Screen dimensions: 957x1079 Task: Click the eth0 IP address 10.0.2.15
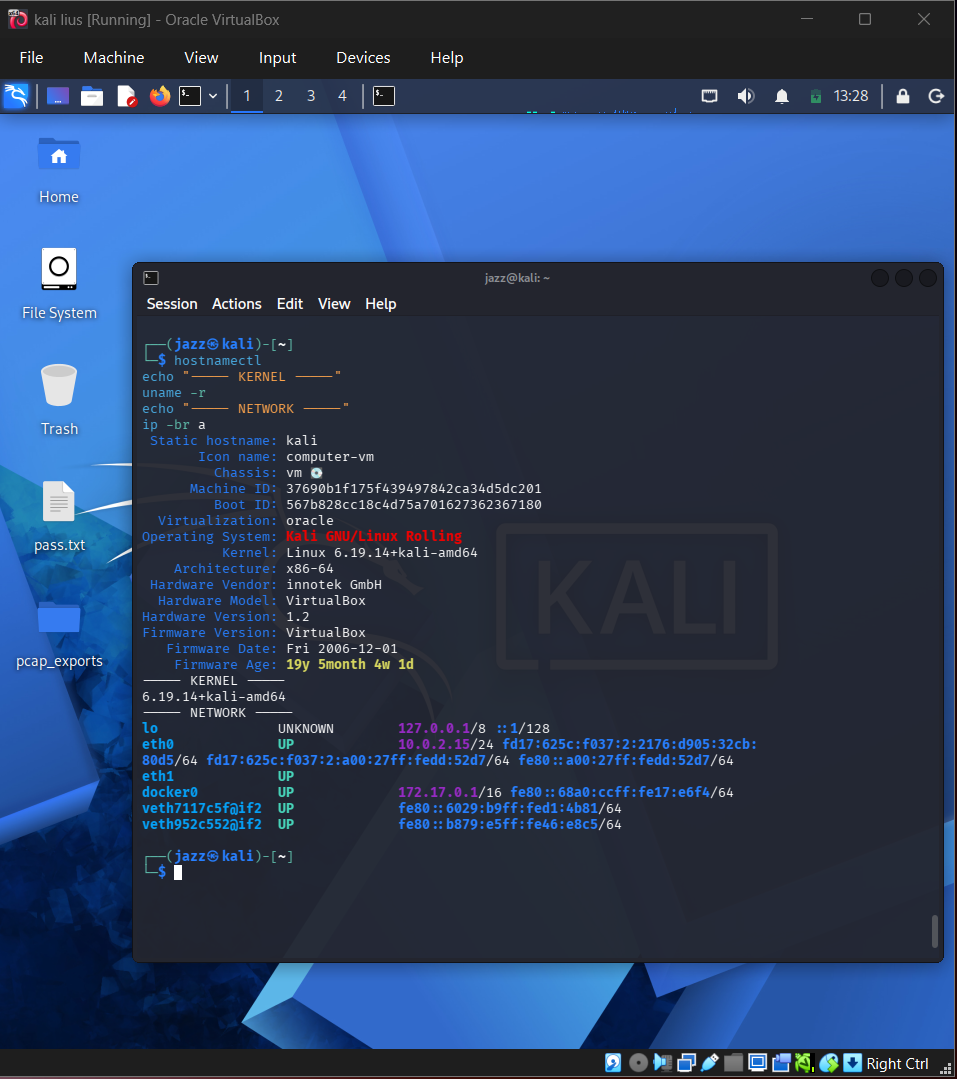(433, 745)
